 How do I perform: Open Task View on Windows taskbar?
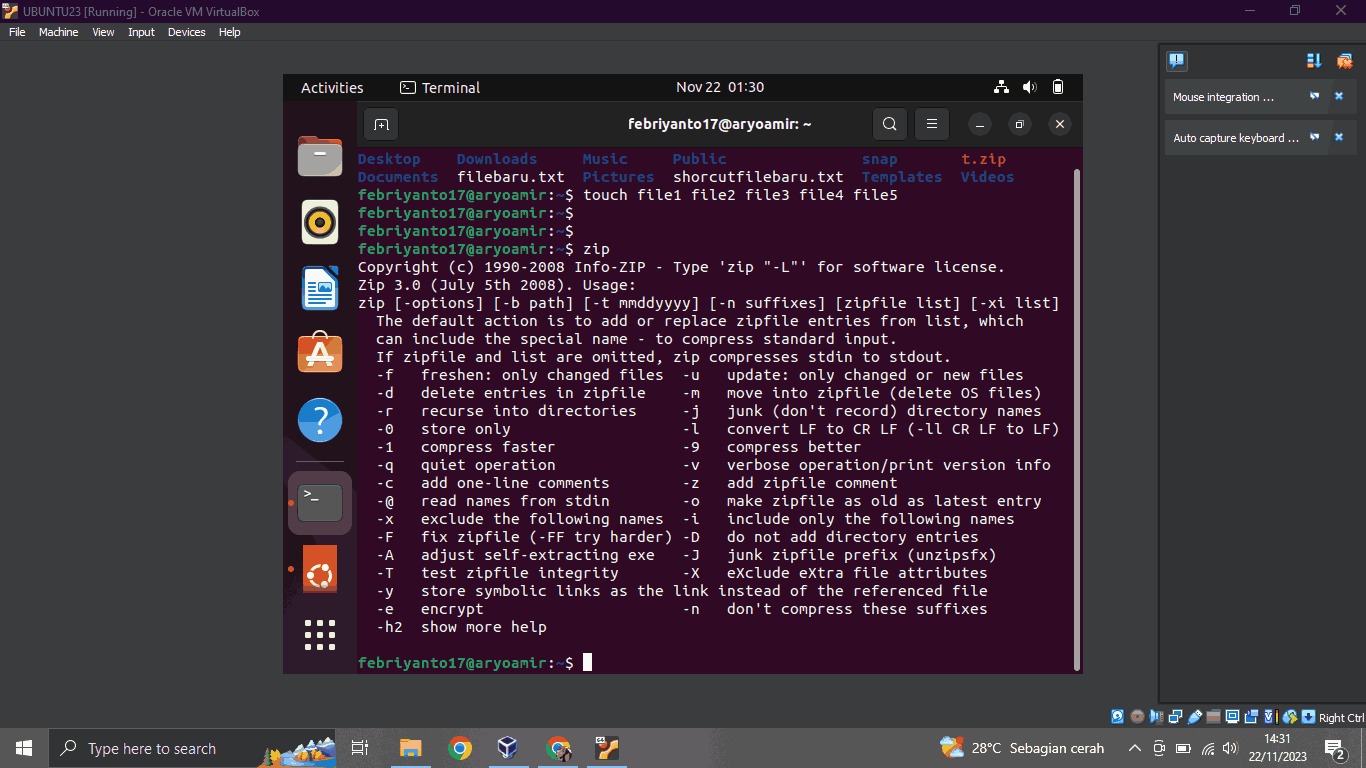pos(360,748)
